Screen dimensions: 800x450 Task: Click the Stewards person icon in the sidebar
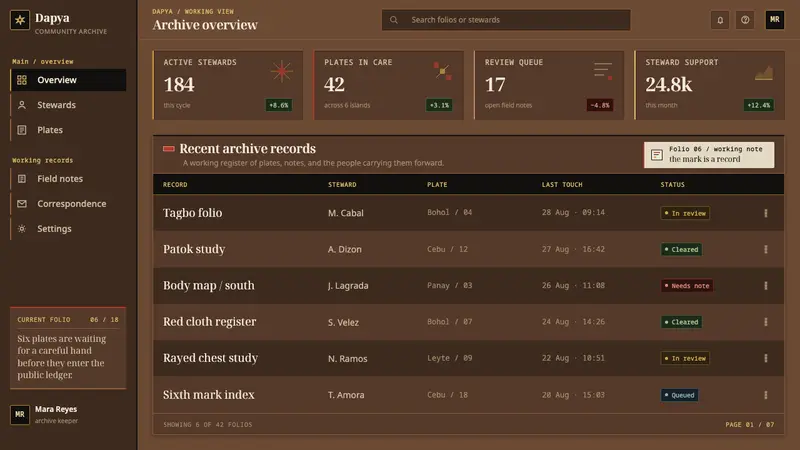pyautogui.click(x=22, y=105)
